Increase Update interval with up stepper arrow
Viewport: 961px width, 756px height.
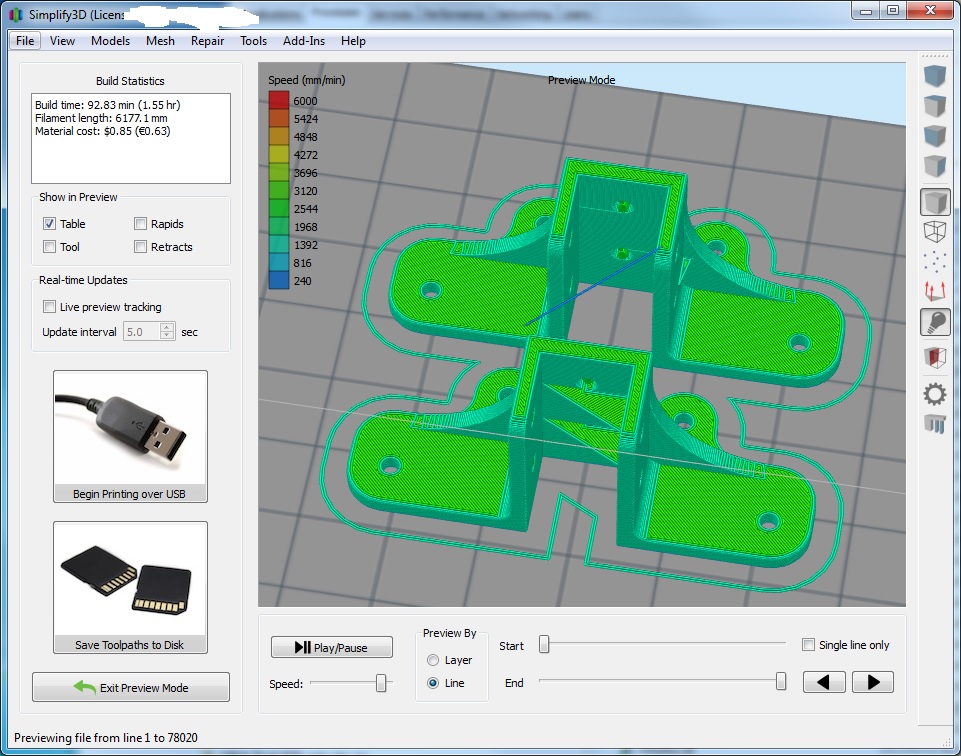(x=167, y=327)
